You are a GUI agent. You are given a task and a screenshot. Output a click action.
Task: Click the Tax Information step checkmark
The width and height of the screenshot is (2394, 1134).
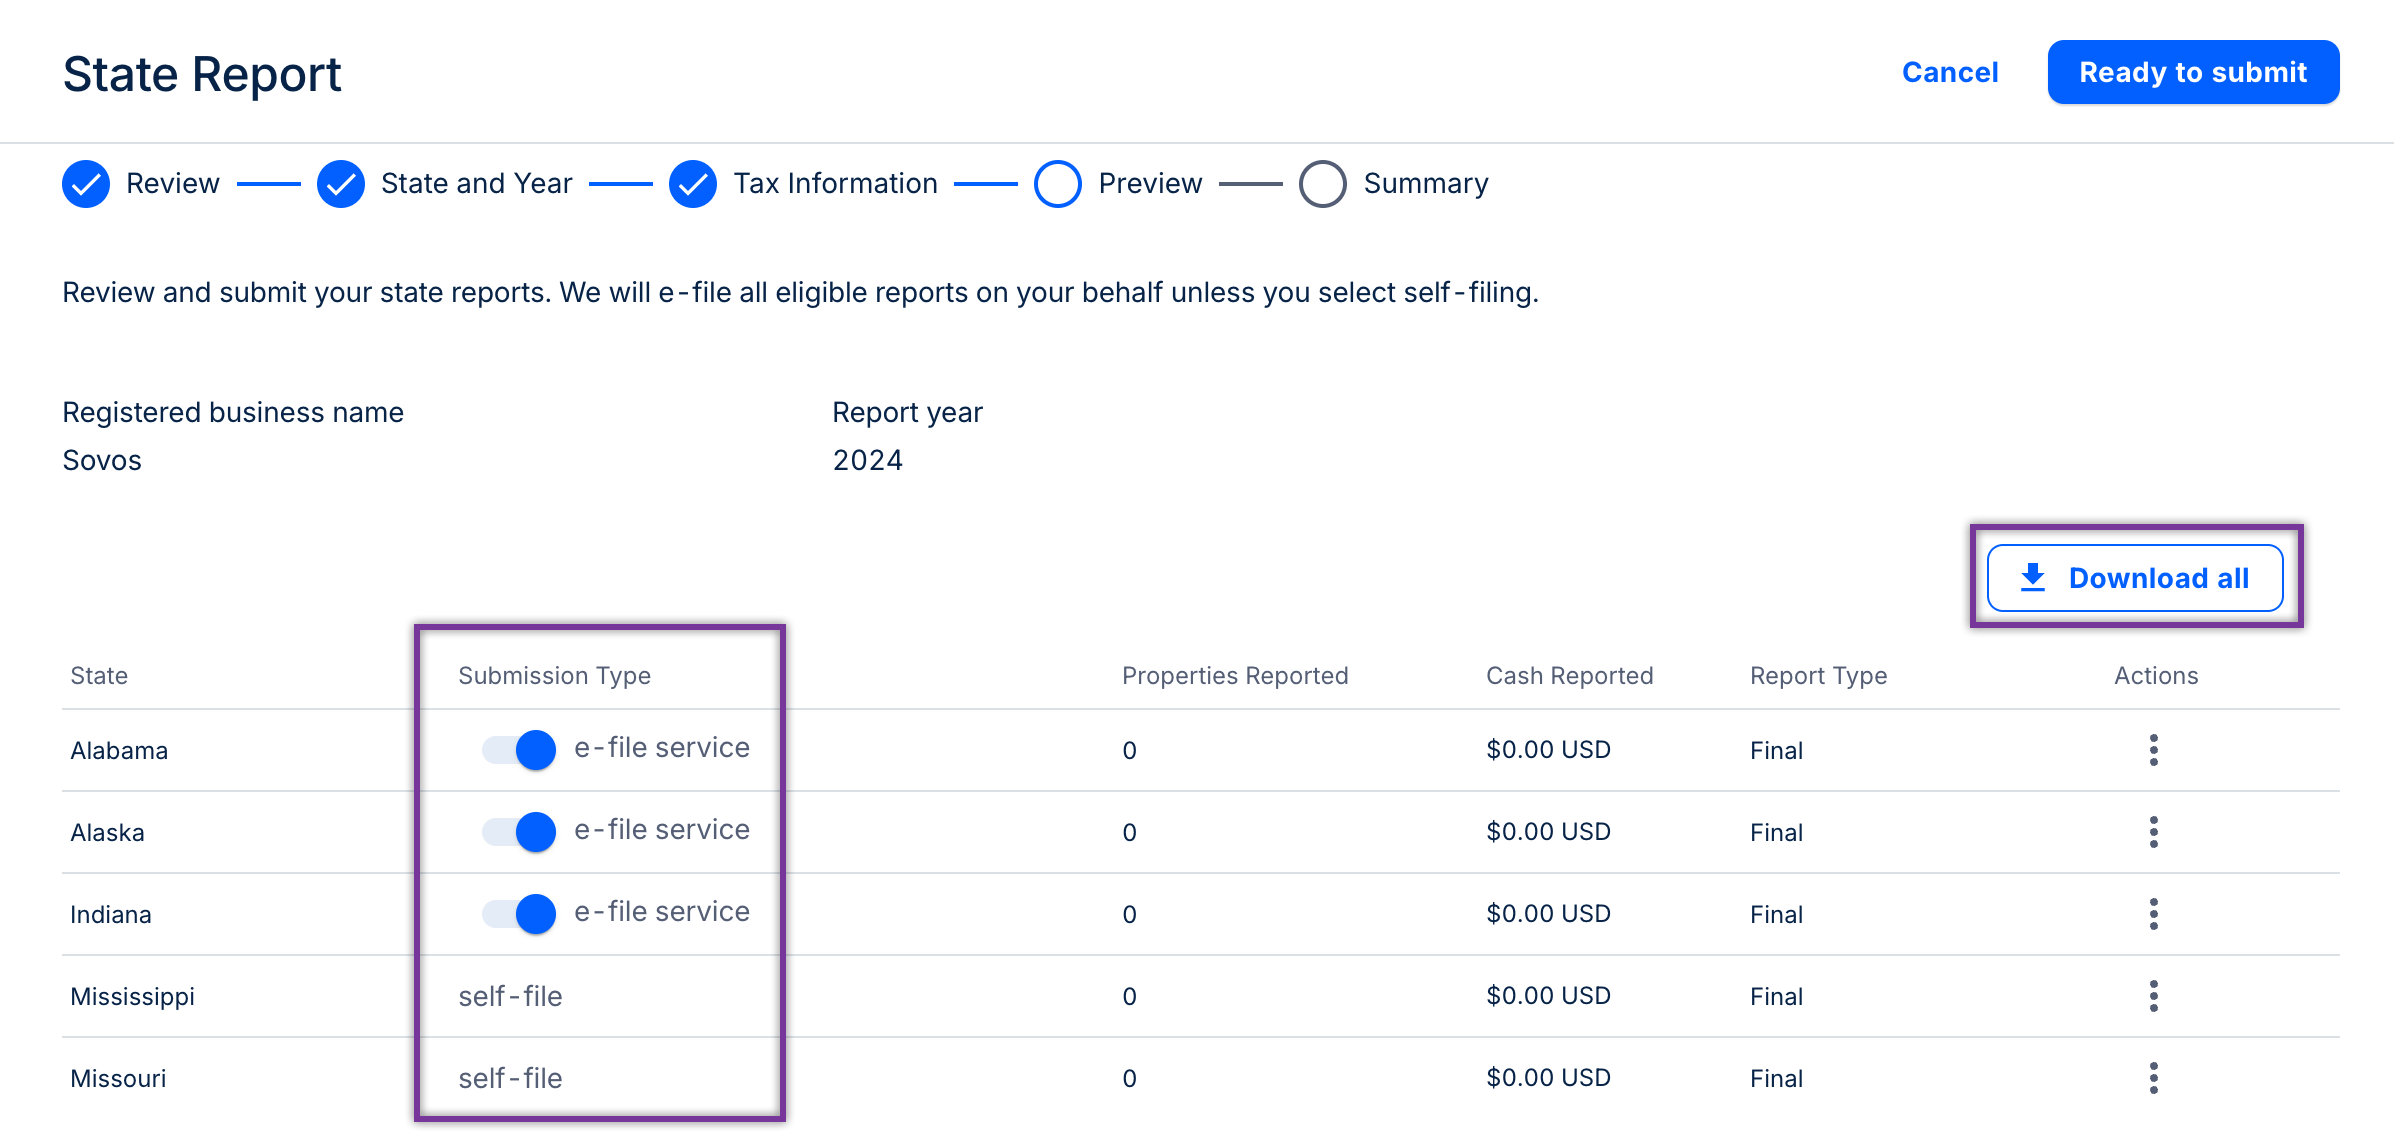pyautogui.click(x=693, y=184)
